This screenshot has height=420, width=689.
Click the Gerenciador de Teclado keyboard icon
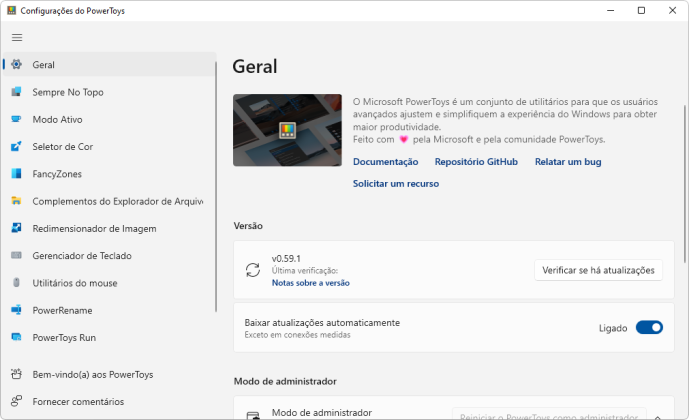coord(16,255)
